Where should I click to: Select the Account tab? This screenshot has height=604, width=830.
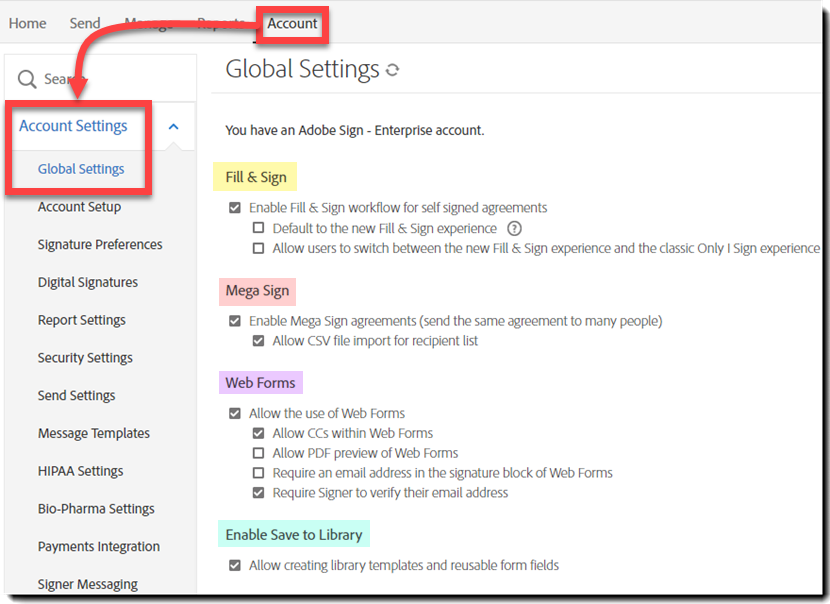[292, 23]
